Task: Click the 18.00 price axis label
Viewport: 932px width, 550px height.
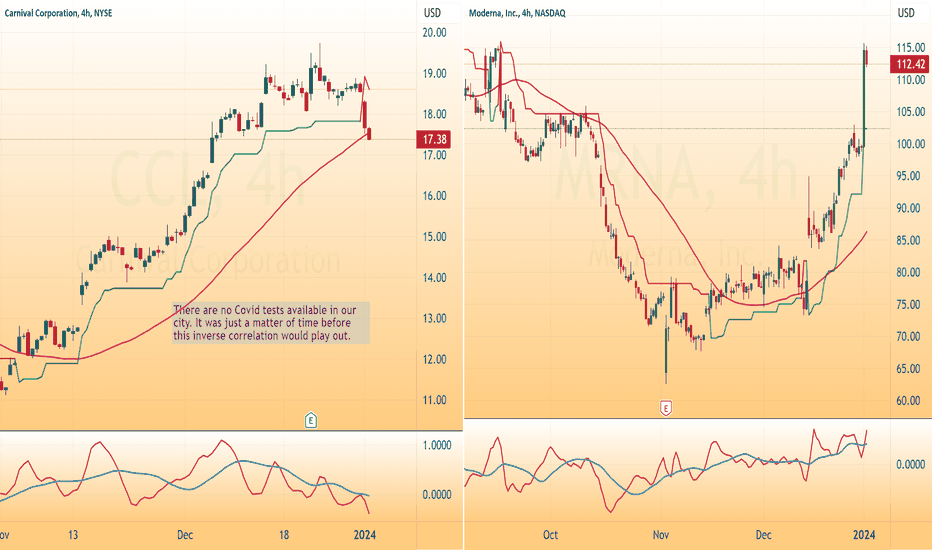Action: click(434, 114)
